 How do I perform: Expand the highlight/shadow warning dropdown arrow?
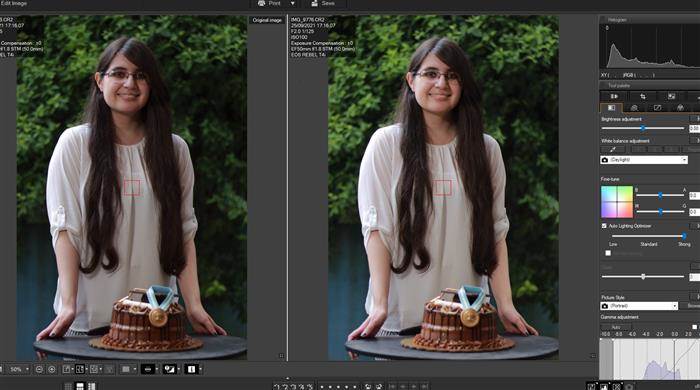click(x=179, y=369)
